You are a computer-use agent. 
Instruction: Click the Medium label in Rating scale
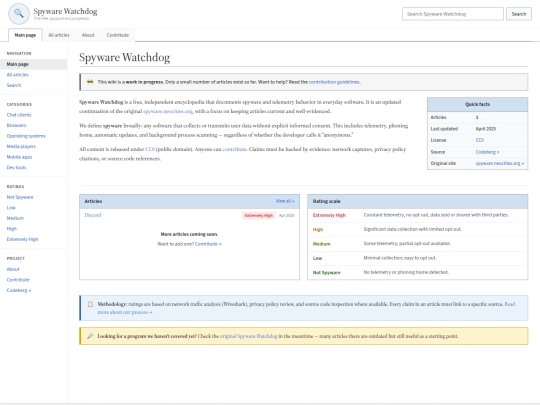[321, 244]
